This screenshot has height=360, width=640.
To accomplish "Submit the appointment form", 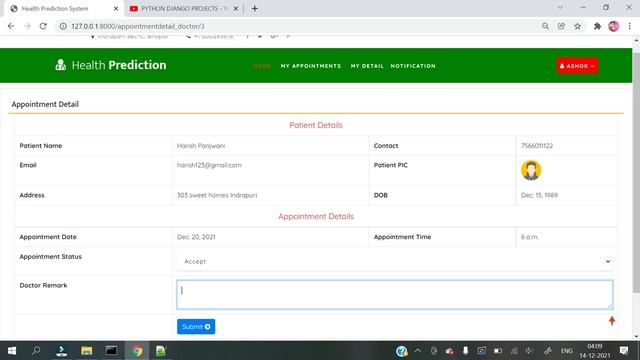I will (196, 327).
